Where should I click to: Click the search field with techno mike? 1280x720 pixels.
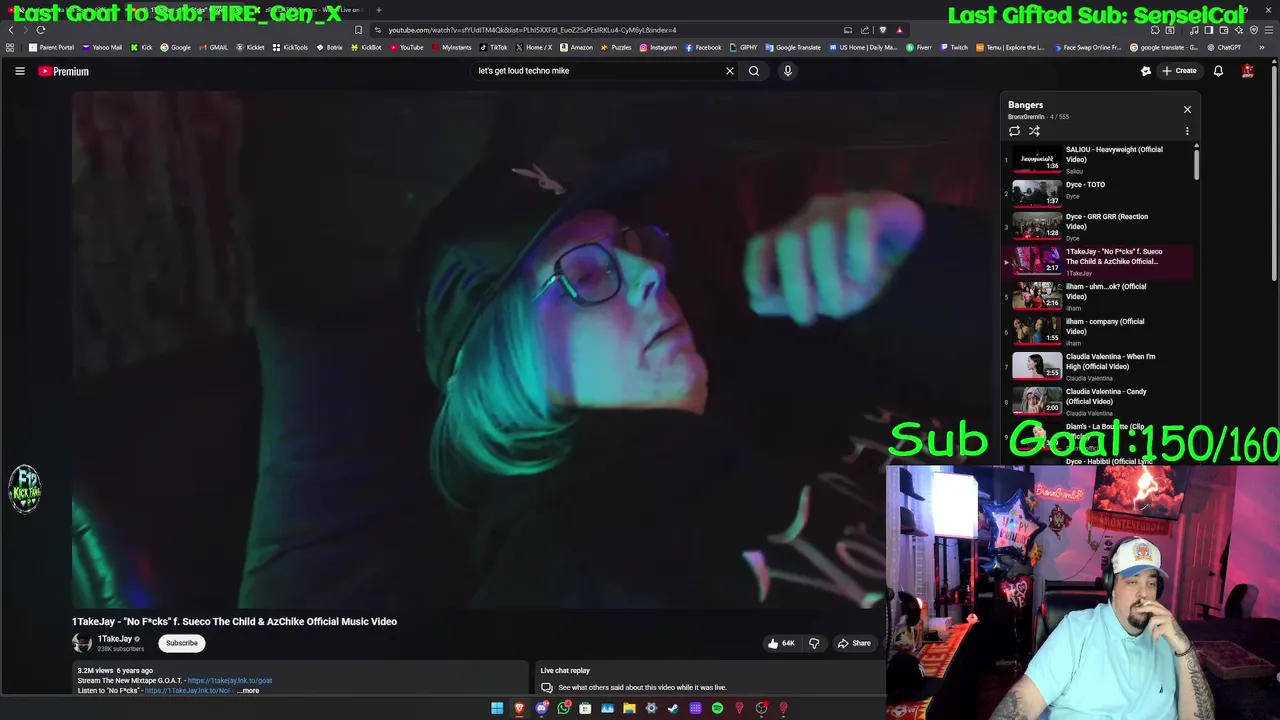(598, 71)
